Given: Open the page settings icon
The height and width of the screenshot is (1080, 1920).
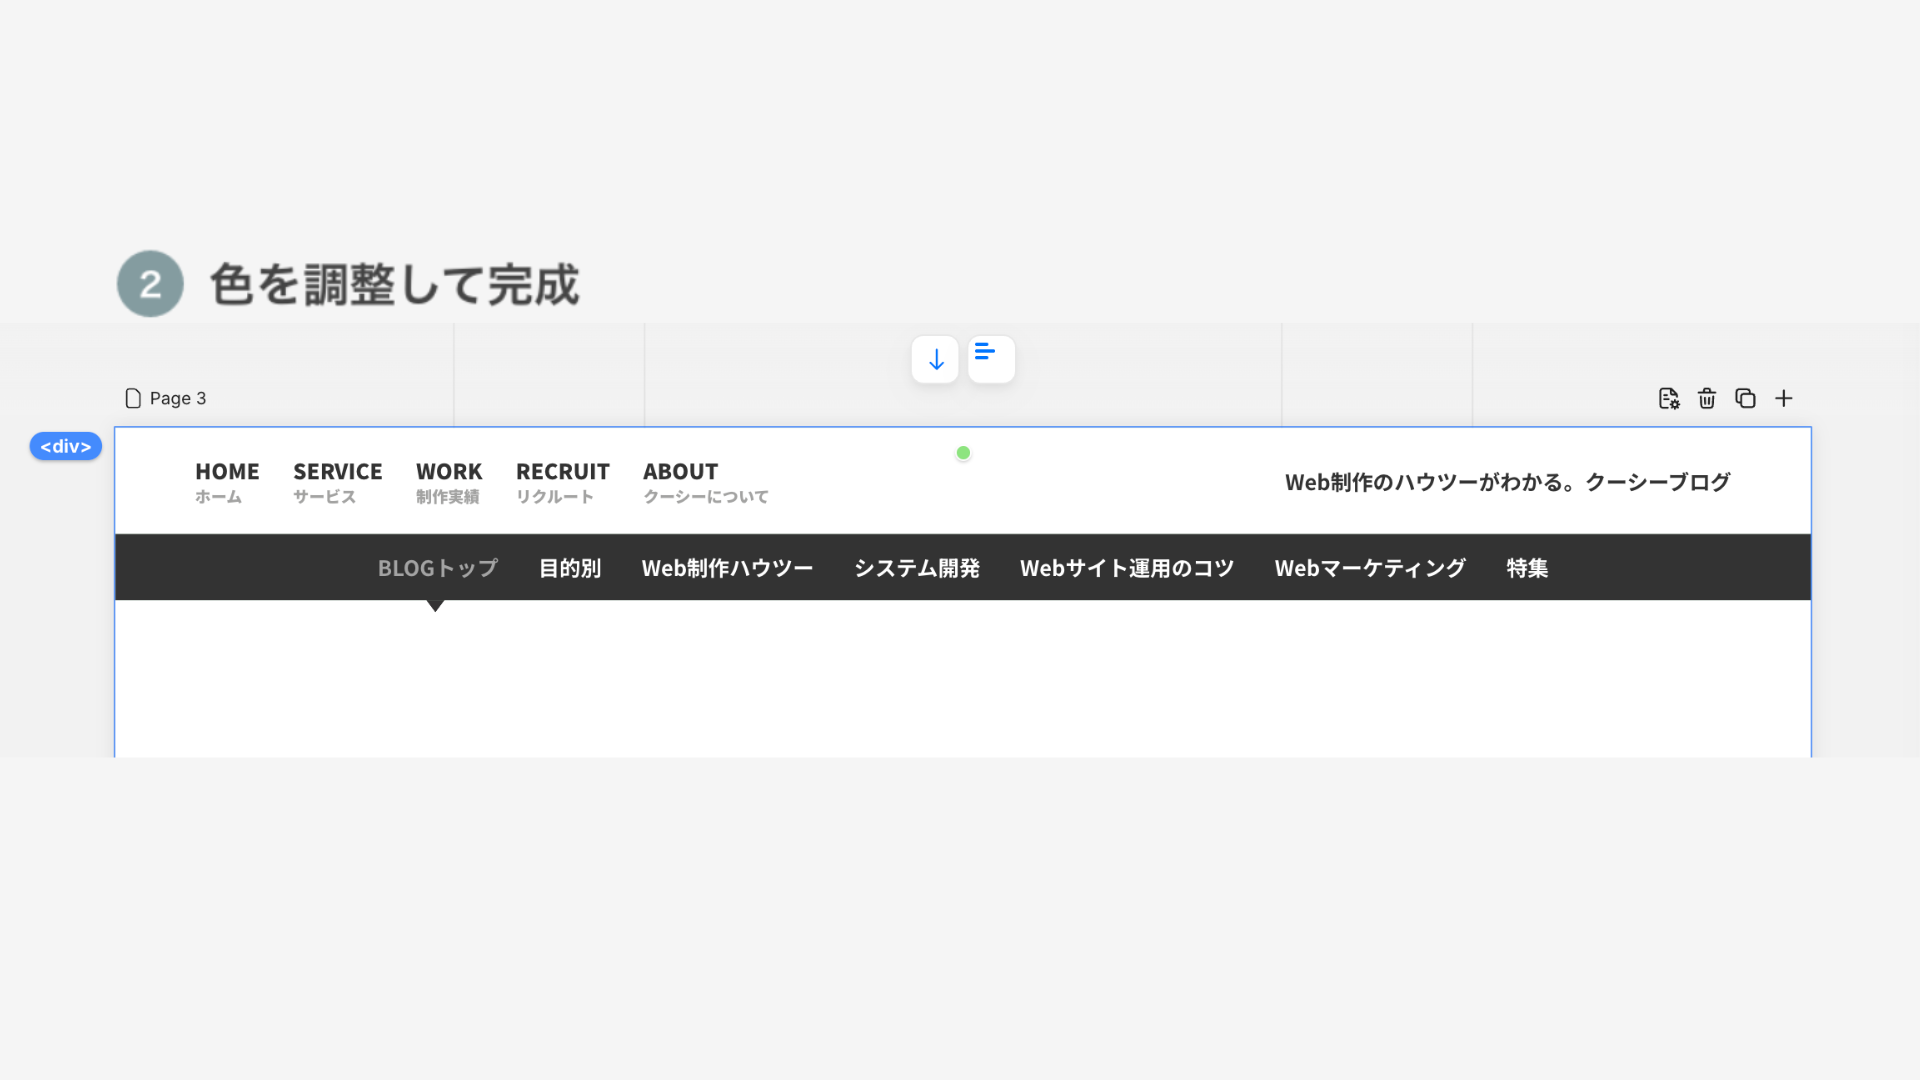Looking at the screenshot, I should coord(1668,398).
